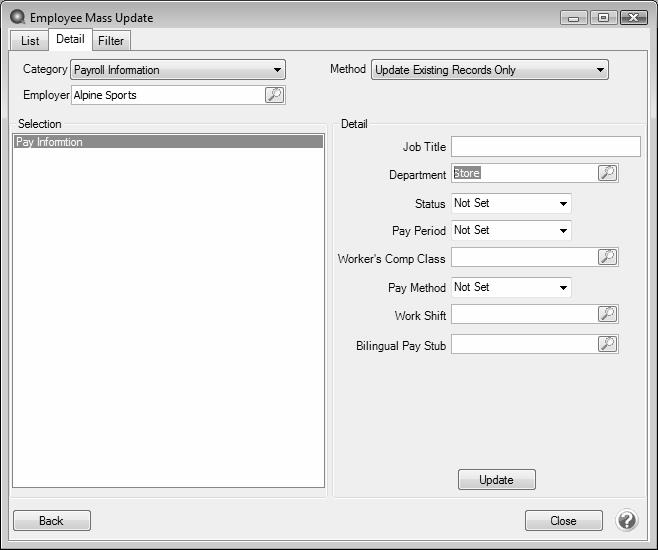This screenshot has width=658, height=550.
Task: Expand the Status dropdown
Action: point(564,203)
